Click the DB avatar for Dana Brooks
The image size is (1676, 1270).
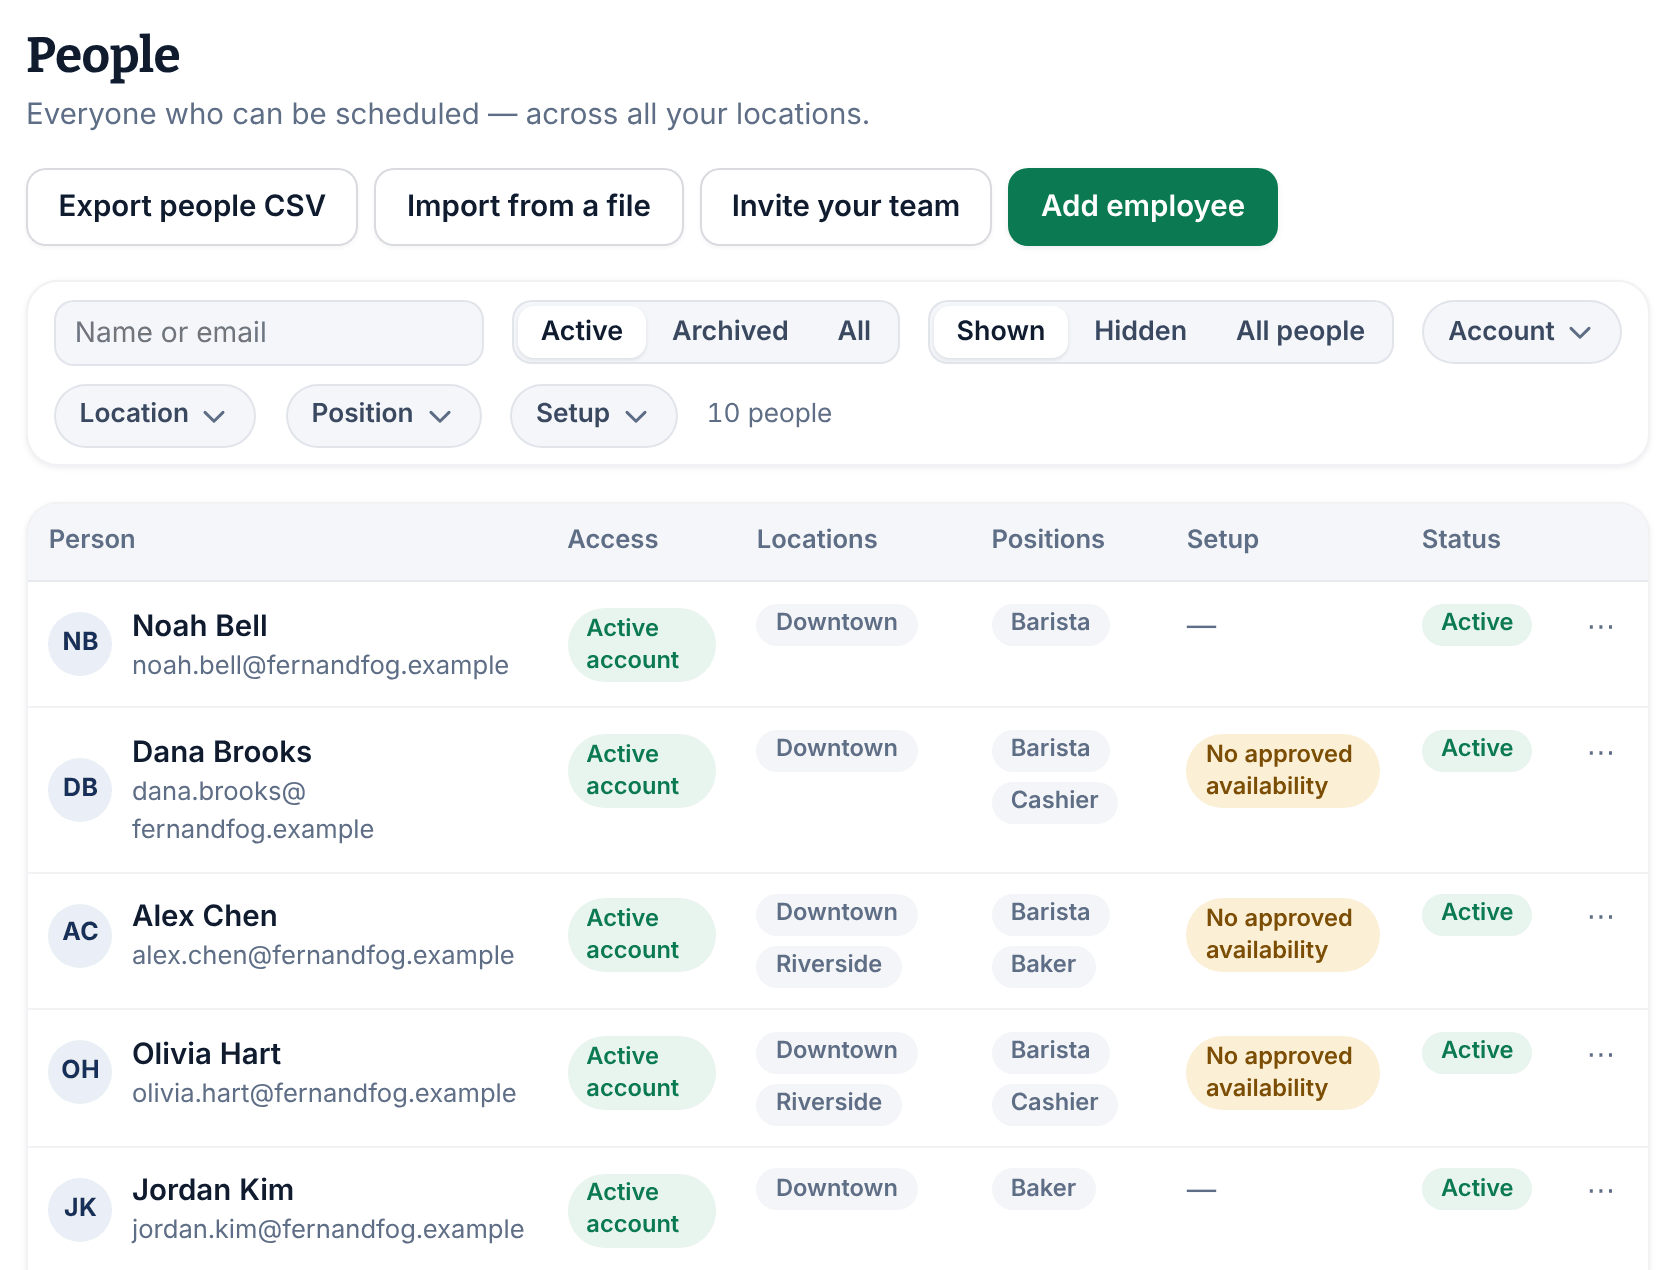(80, 789)
